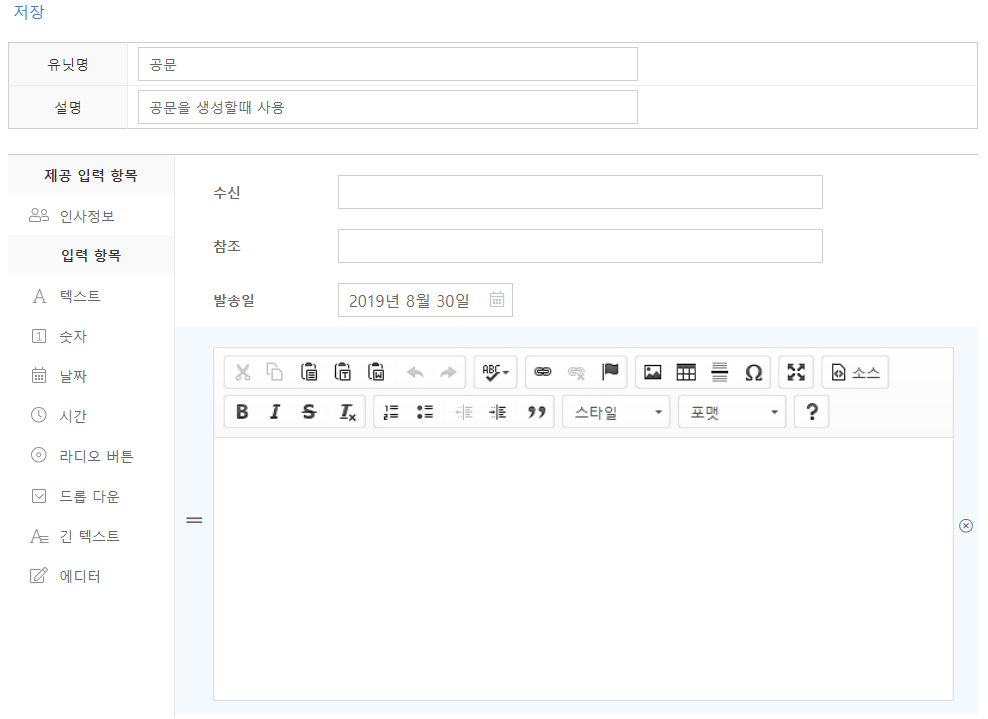Insert a table in the editor

(686, 372)
